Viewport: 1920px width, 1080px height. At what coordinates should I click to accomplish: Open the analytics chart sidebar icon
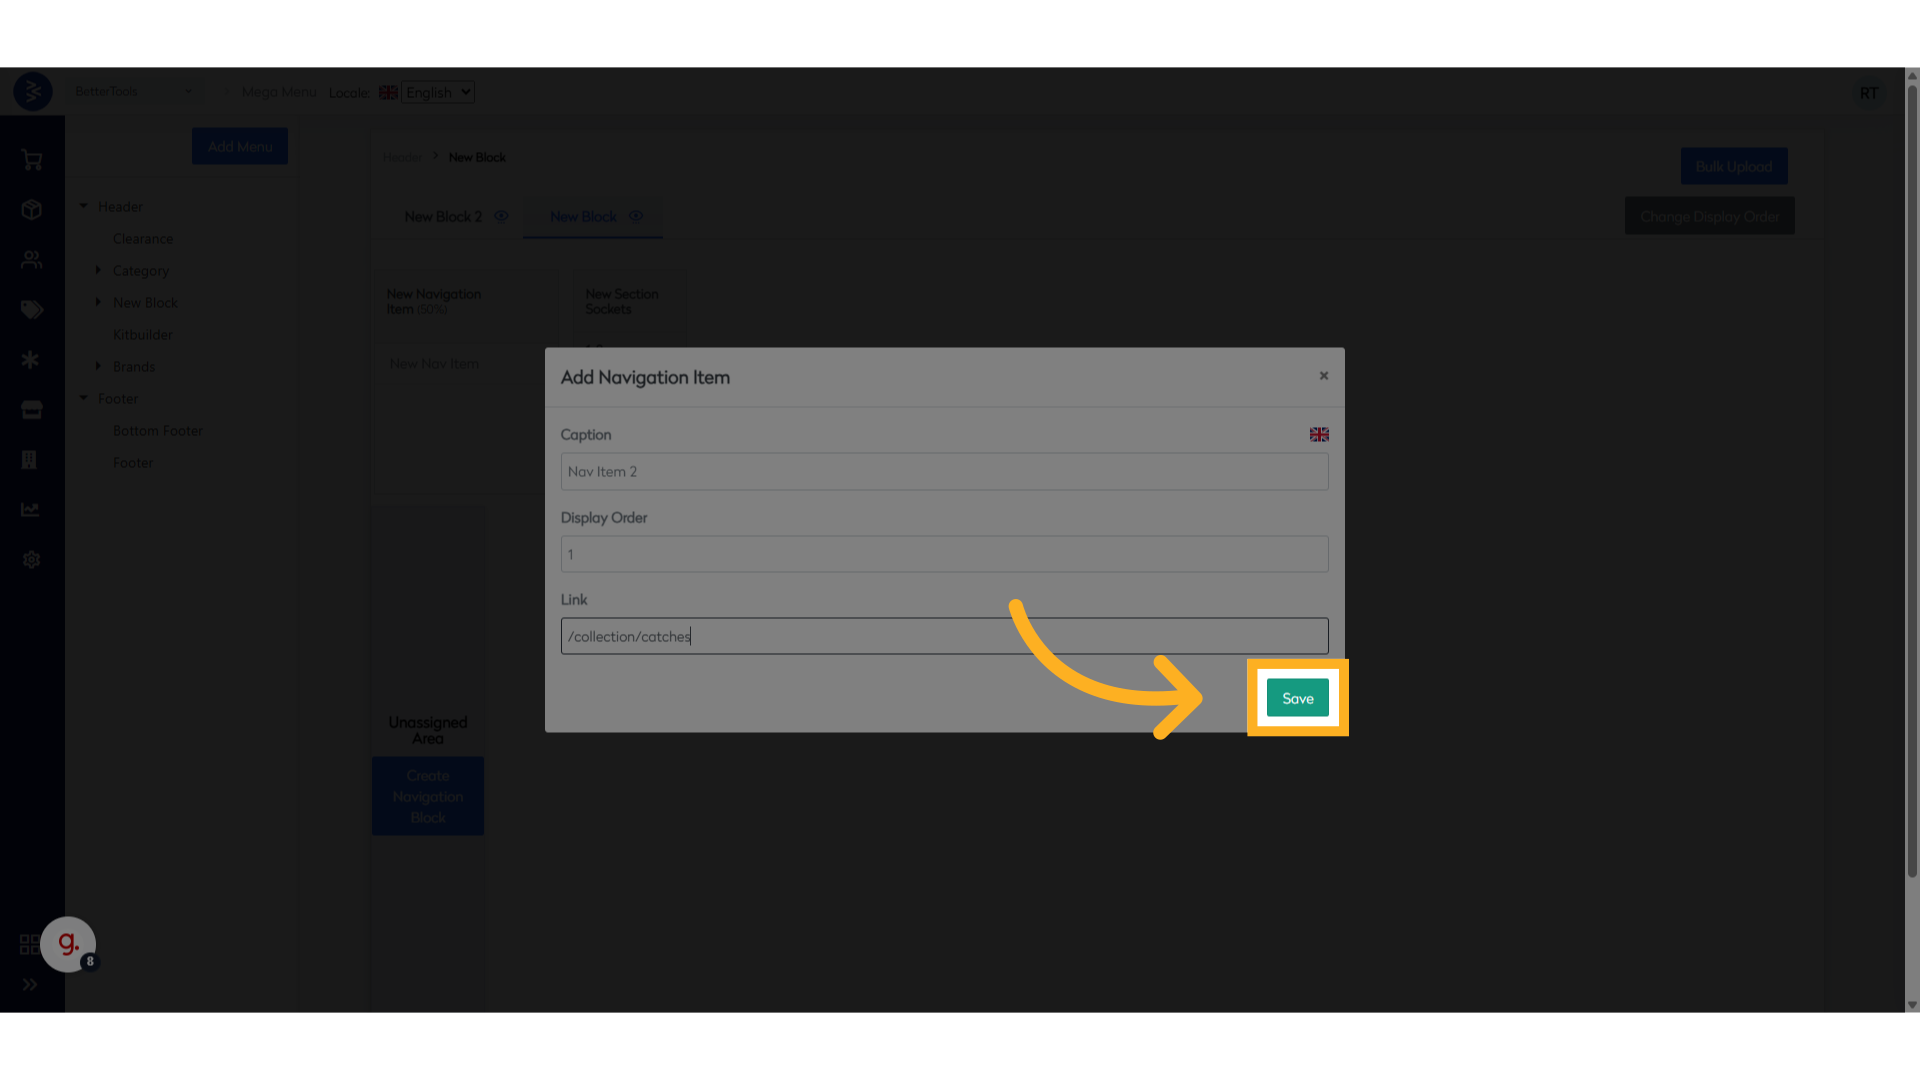[31, 510]
